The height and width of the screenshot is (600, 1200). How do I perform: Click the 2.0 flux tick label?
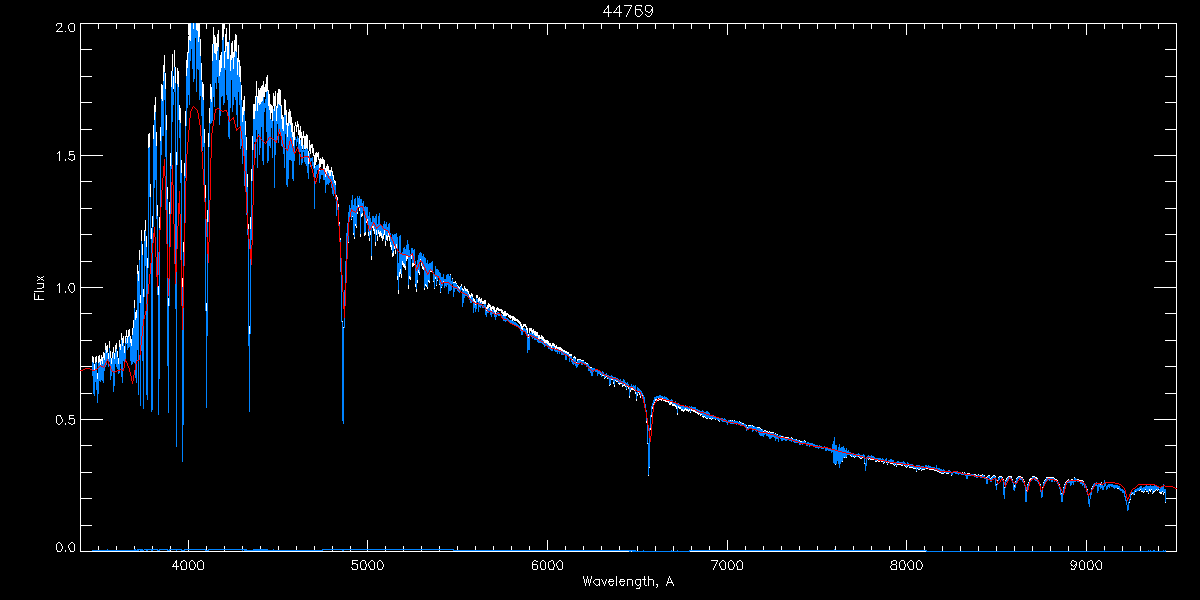coord(66,28)
